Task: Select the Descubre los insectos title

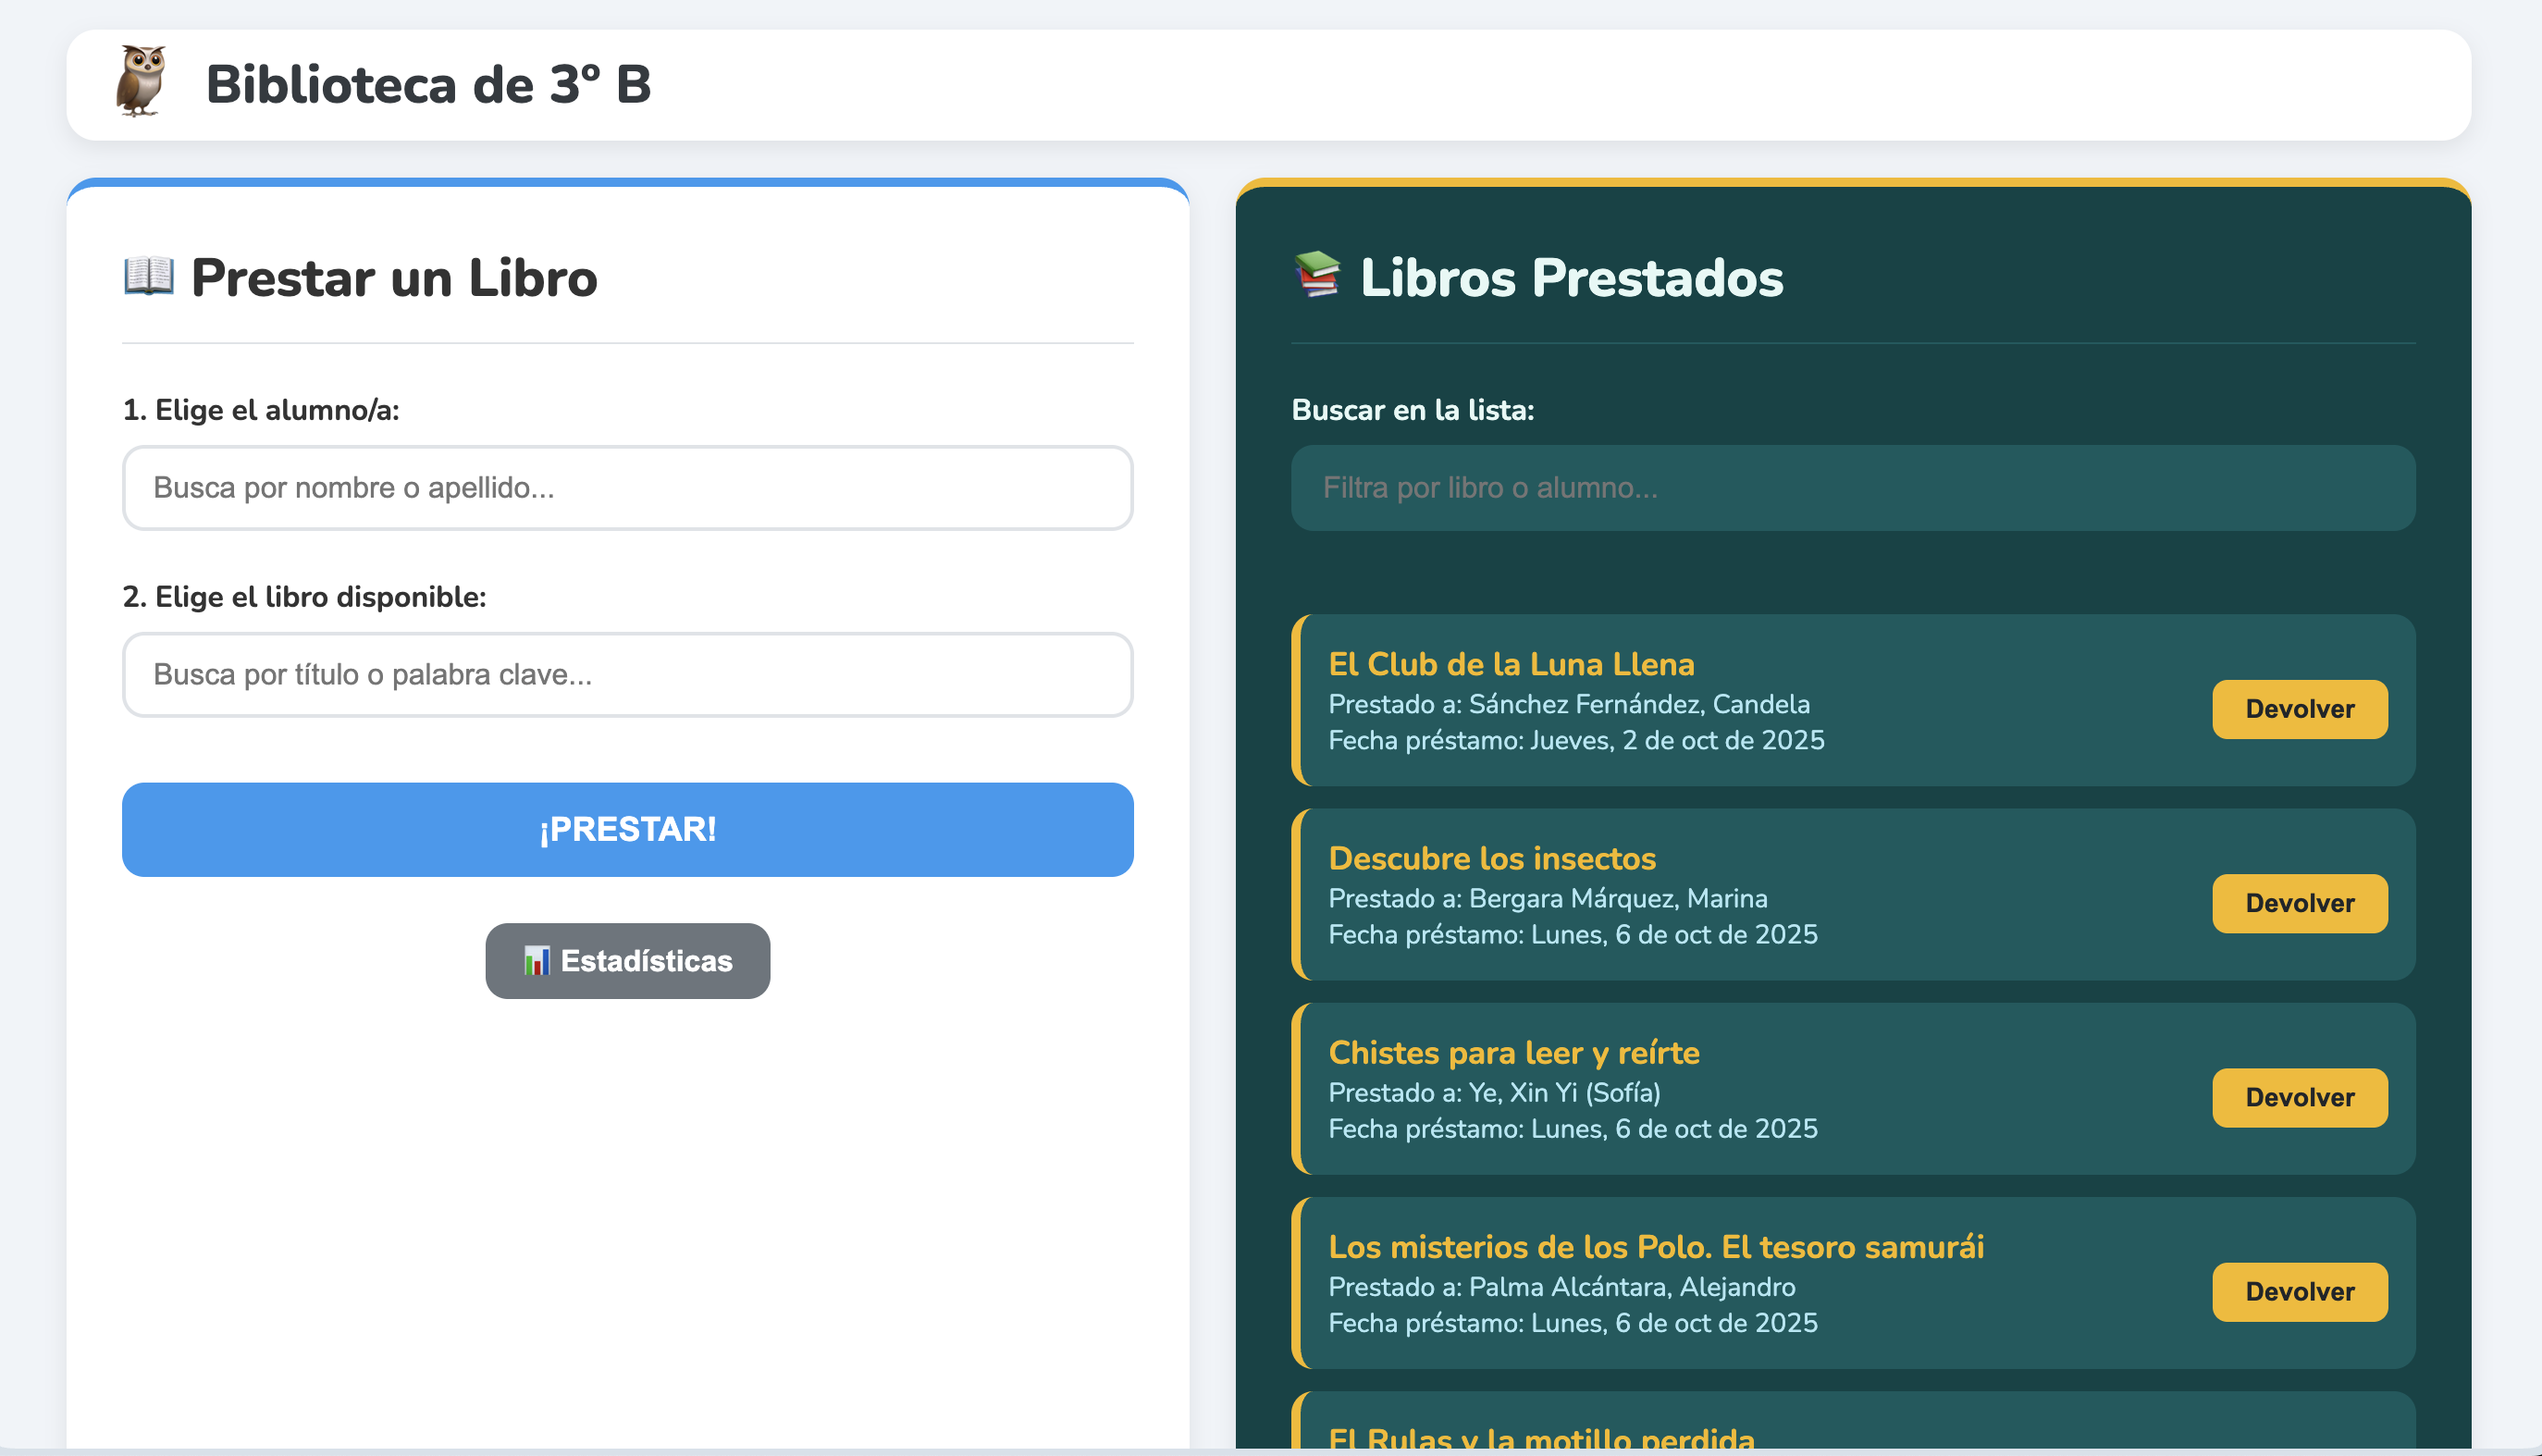Action: click(1491, 858)
